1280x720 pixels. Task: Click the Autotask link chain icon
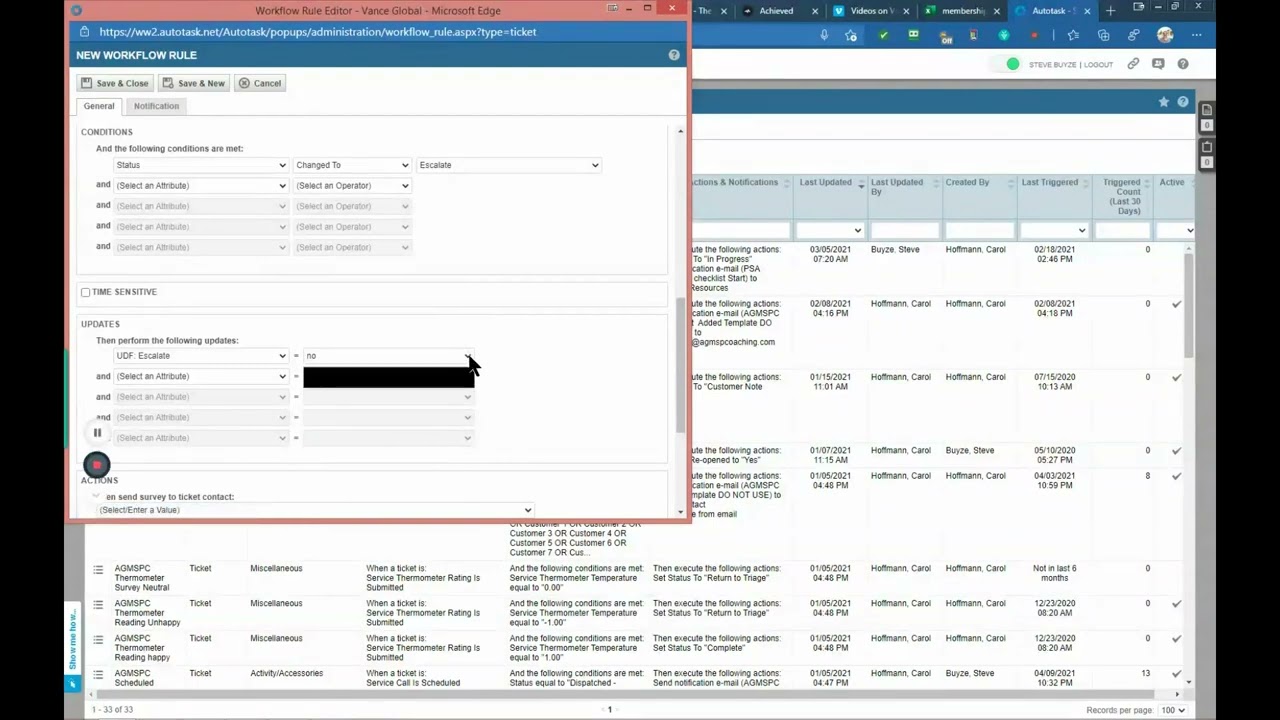pos(1133,64)
